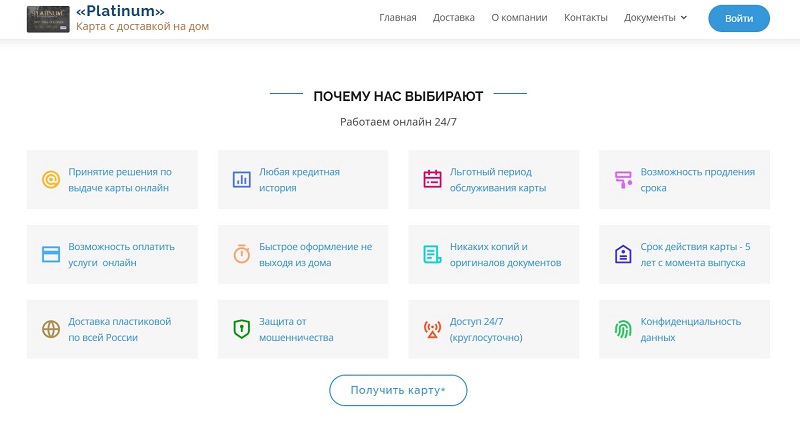Expand the Документы dropdown menu
The image size is (800, 427).
655,18
